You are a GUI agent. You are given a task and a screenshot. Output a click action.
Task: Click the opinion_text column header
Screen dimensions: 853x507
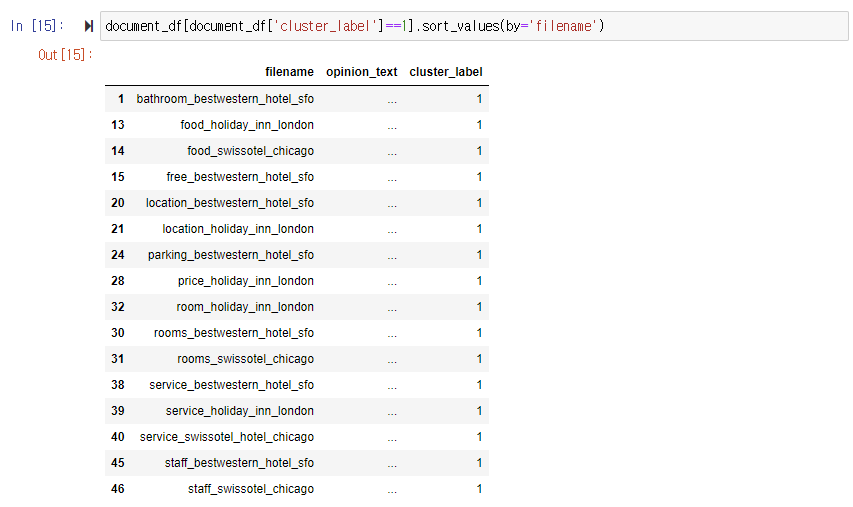tap(362, 72)
